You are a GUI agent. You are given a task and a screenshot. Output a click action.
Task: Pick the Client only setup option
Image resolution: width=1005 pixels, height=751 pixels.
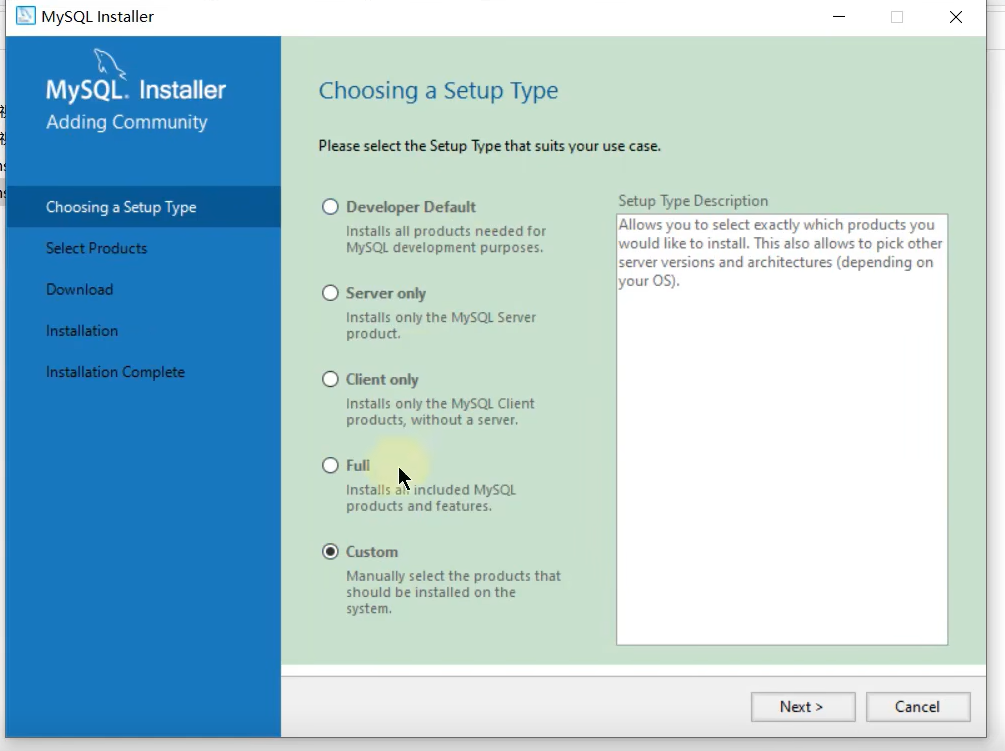[330, 379]
